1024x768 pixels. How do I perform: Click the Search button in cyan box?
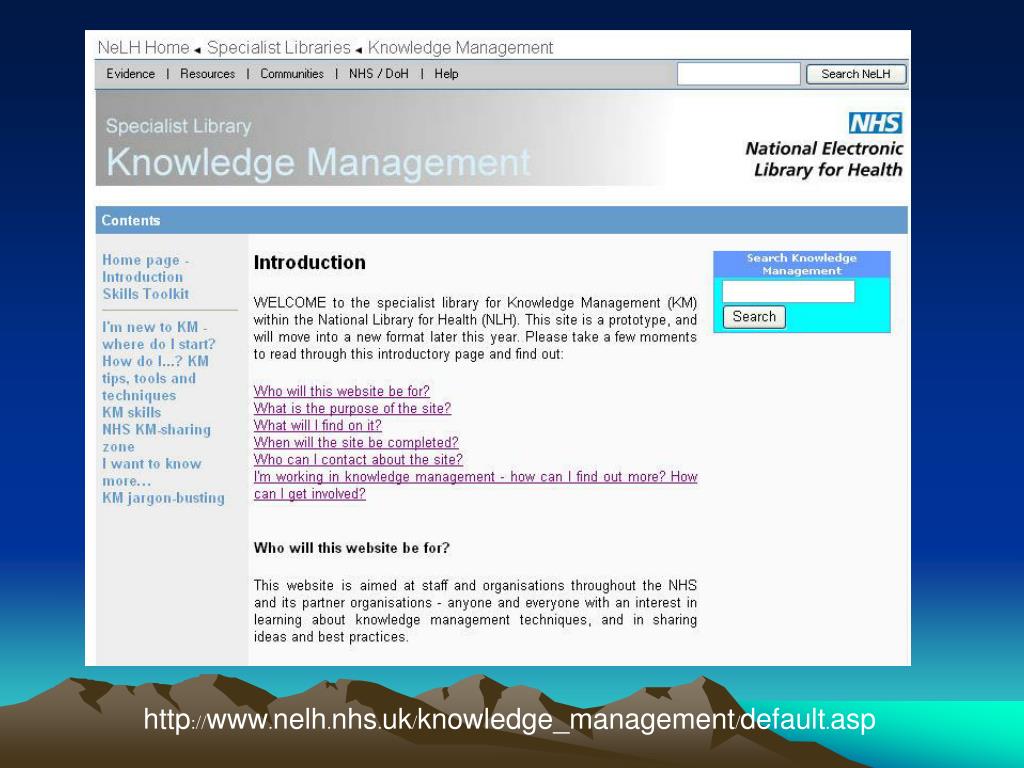point(754,317)
